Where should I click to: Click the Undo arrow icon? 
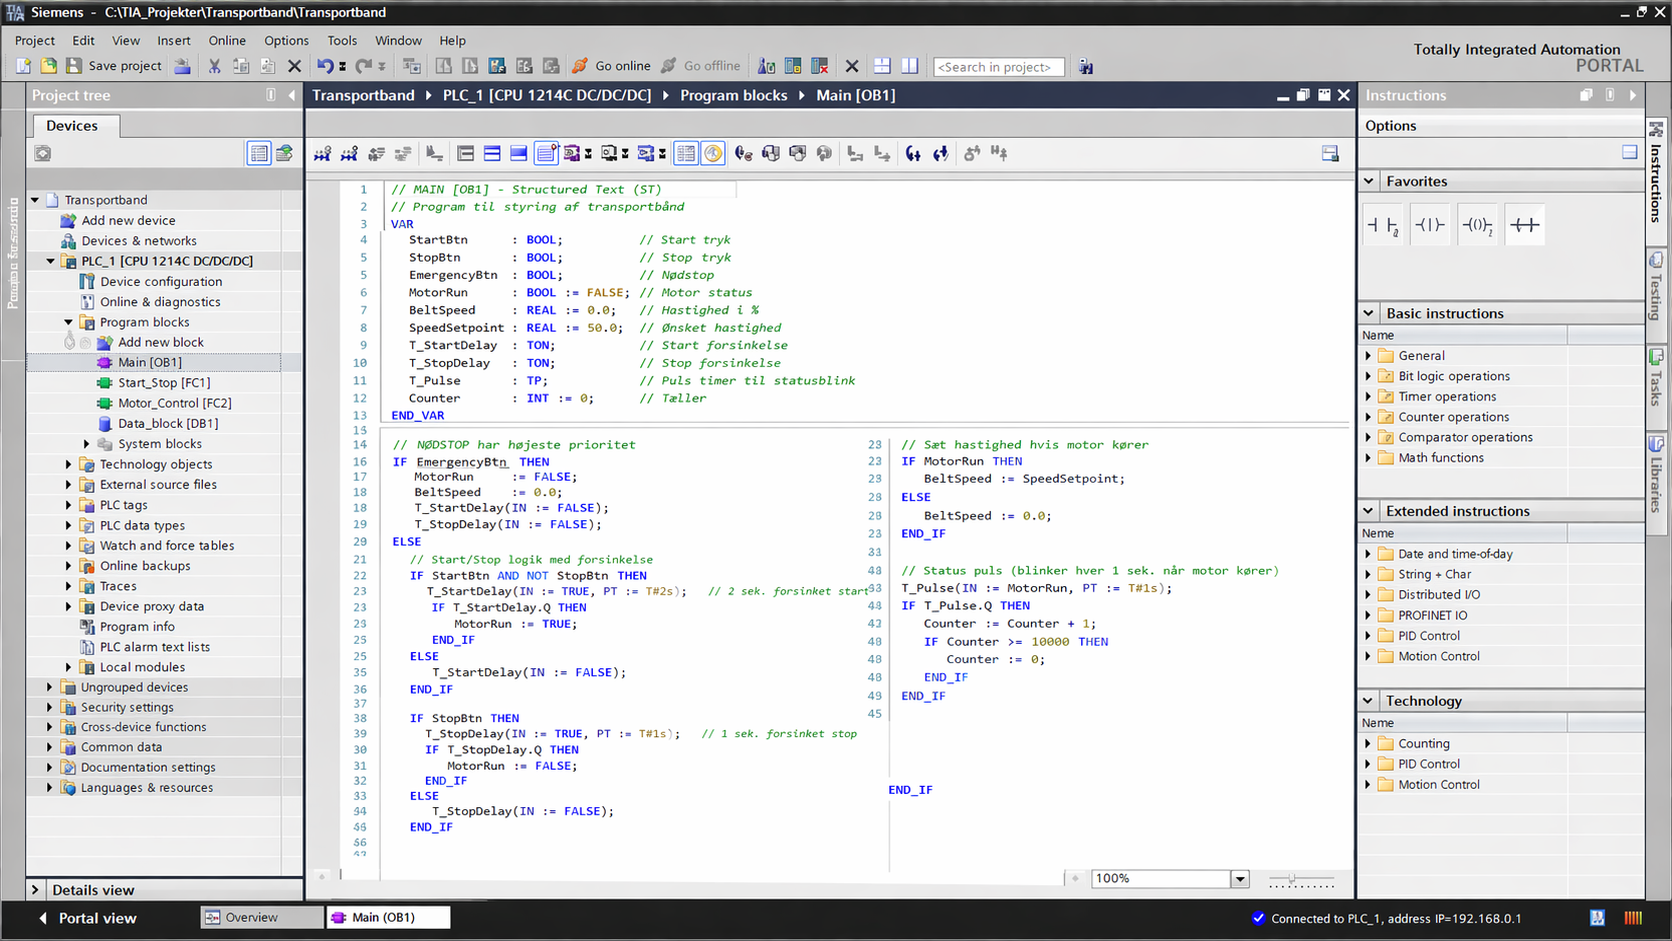325,66
